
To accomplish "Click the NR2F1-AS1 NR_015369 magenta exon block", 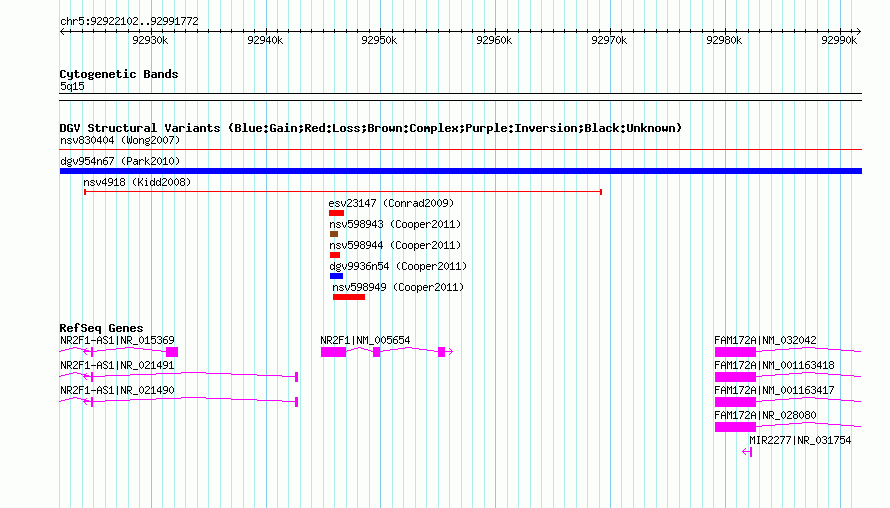I will (172, 352).
